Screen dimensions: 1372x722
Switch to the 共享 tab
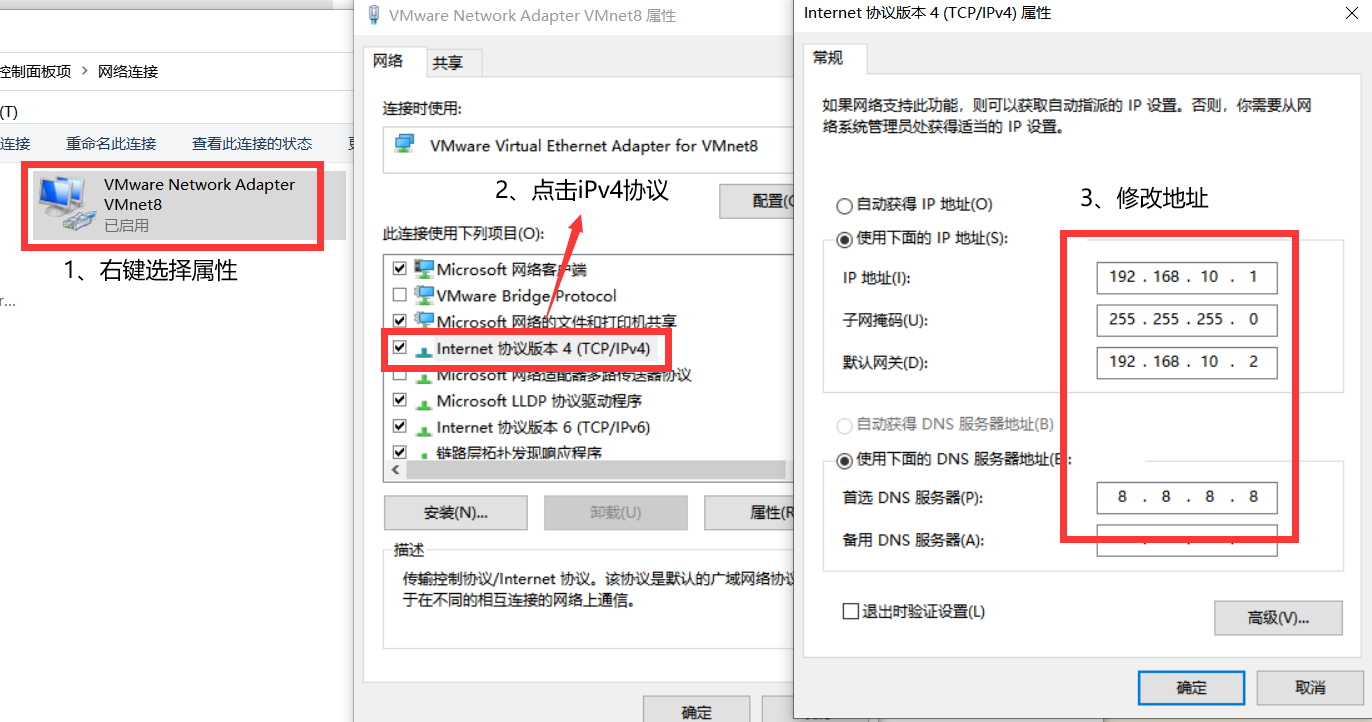coord(448,63)
